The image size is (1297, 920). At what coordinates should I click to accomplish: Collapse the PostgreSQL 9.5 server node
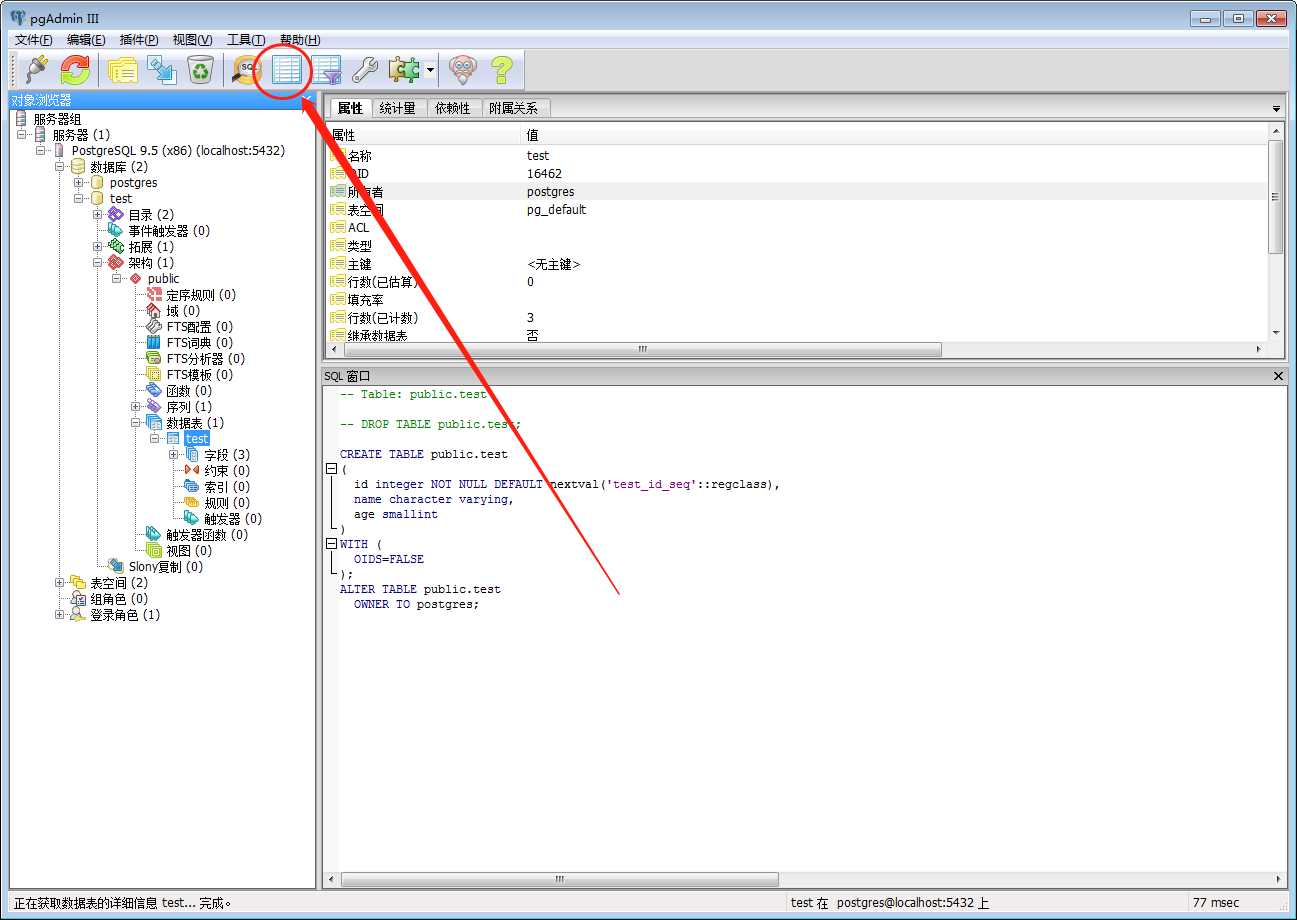(41, 151)
